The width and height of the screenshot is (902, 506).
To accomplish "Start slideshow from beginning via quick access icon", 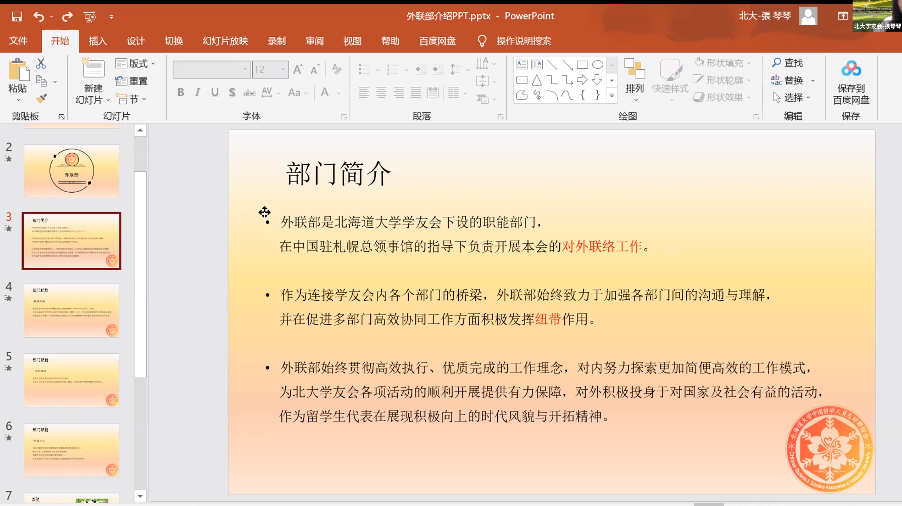I will (90, 17).
